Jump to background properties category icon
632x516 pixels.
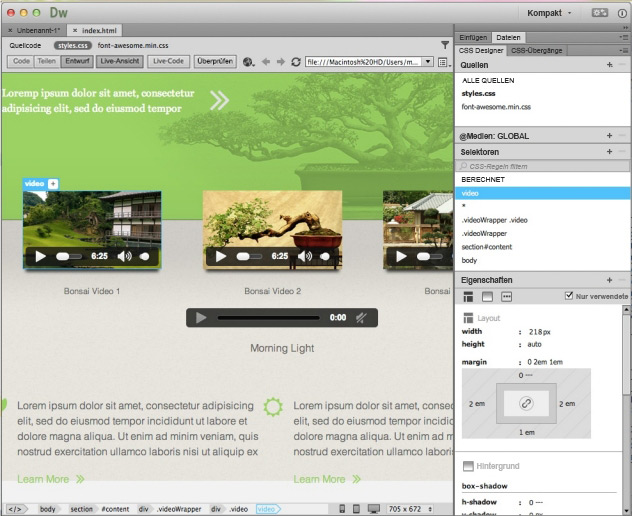(487, 297)
